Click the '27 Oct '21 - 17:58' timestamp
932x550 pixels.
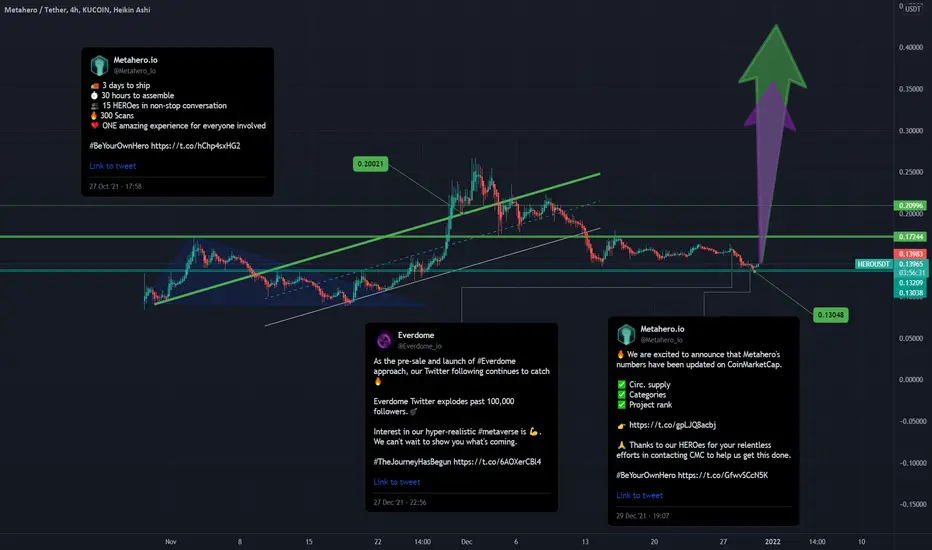pos(115,186)
